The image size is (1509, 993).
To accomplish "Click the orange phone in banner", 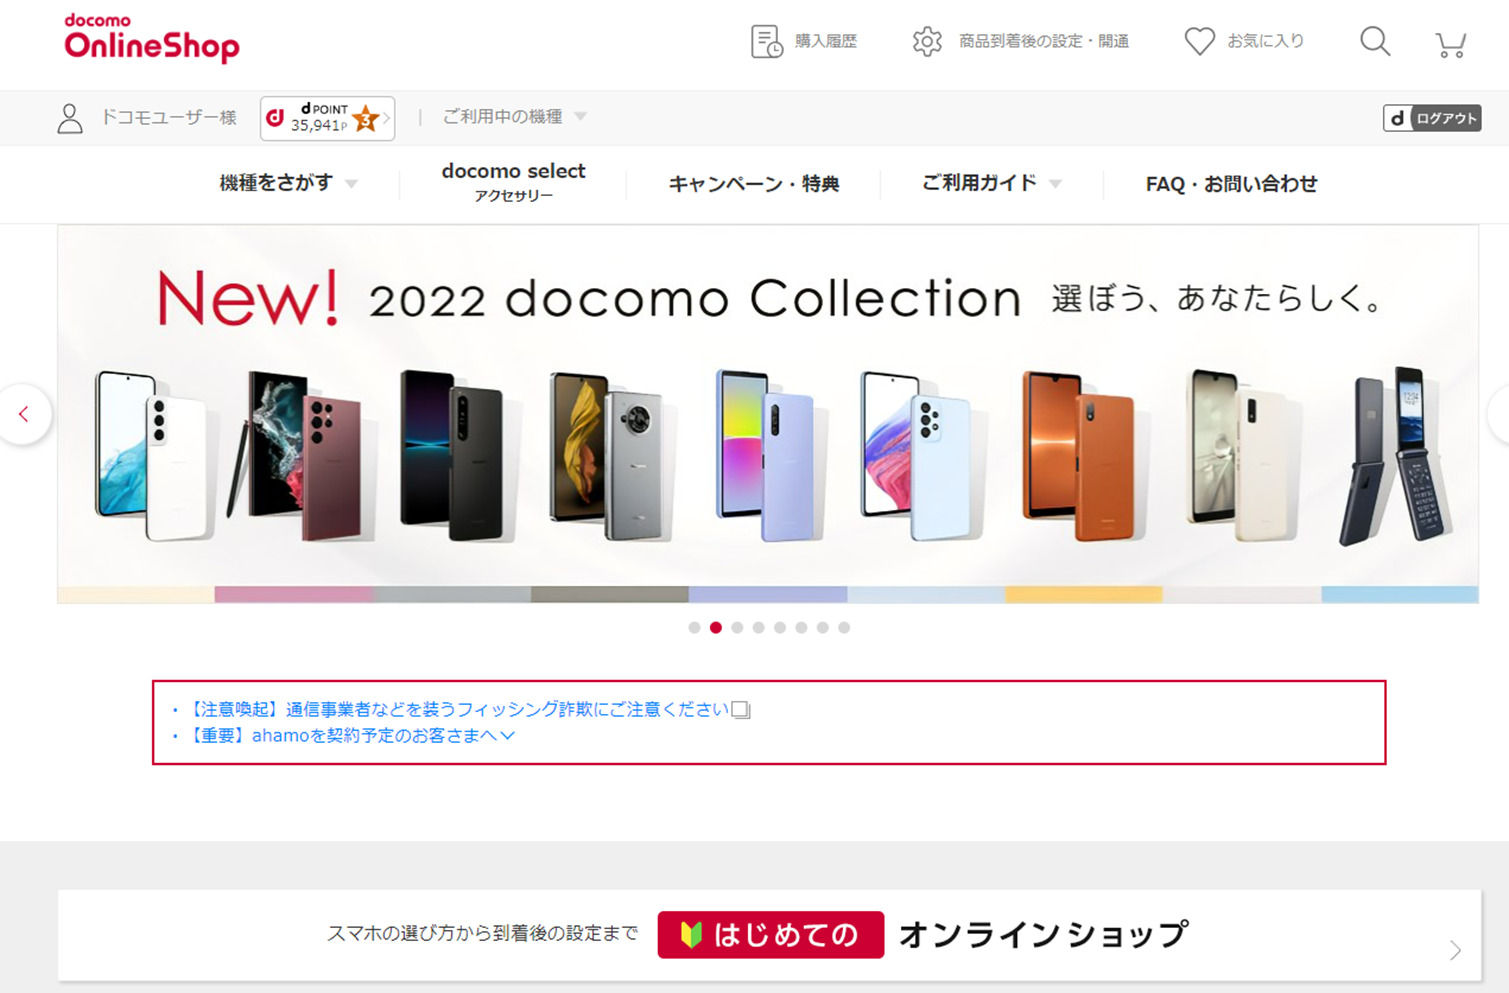I will pyautogui.click(x=1080, y=455).
